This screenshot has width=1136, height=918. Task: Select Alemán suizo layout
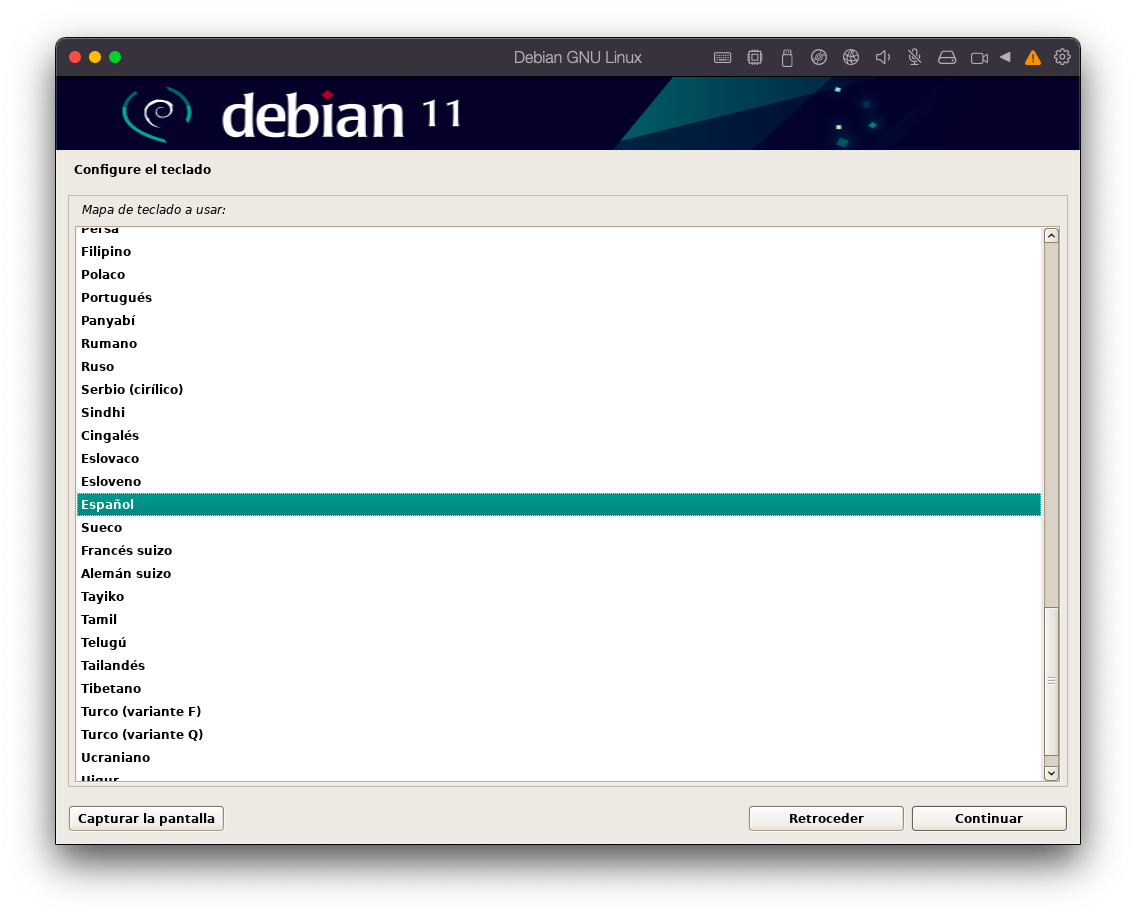[559, 573]
